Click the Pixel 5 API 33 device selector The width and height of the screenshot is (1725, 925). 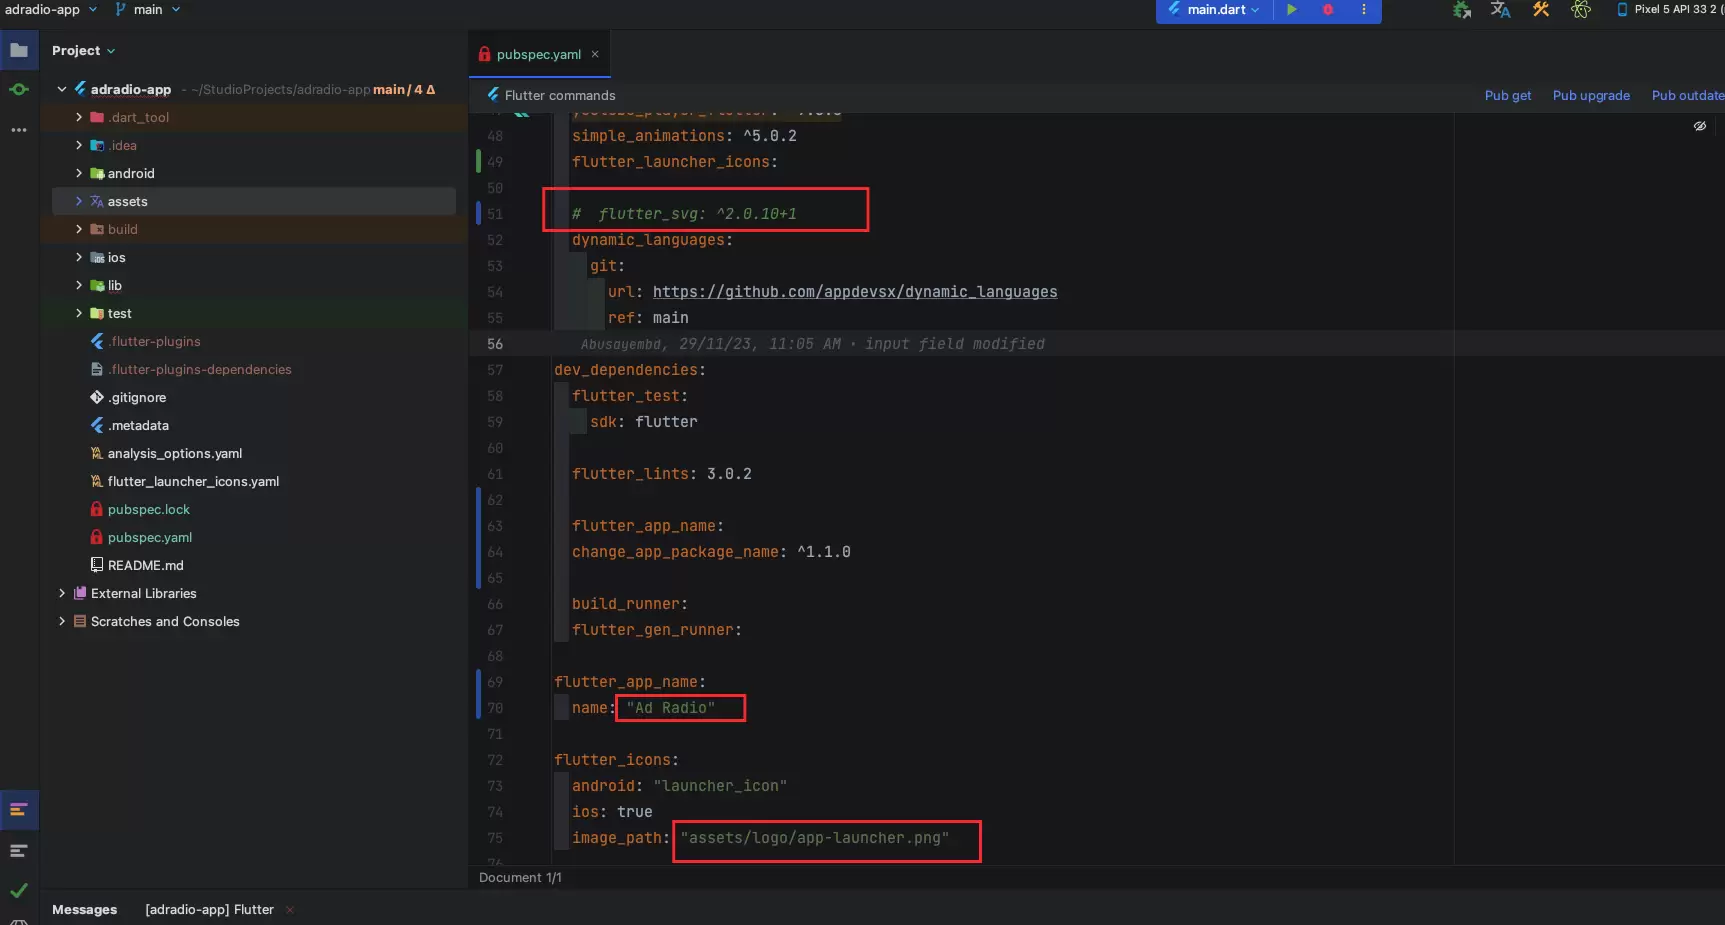pyautogui.click(x=1669, y=9)
